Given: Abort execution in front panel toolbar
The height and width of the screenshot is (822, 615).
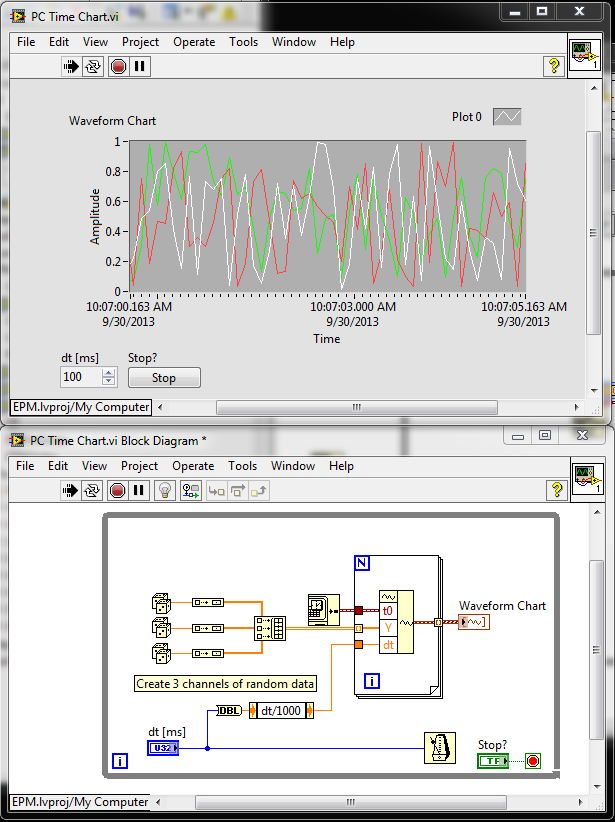Looking at the screenshot, I should [x=118, y=67].
